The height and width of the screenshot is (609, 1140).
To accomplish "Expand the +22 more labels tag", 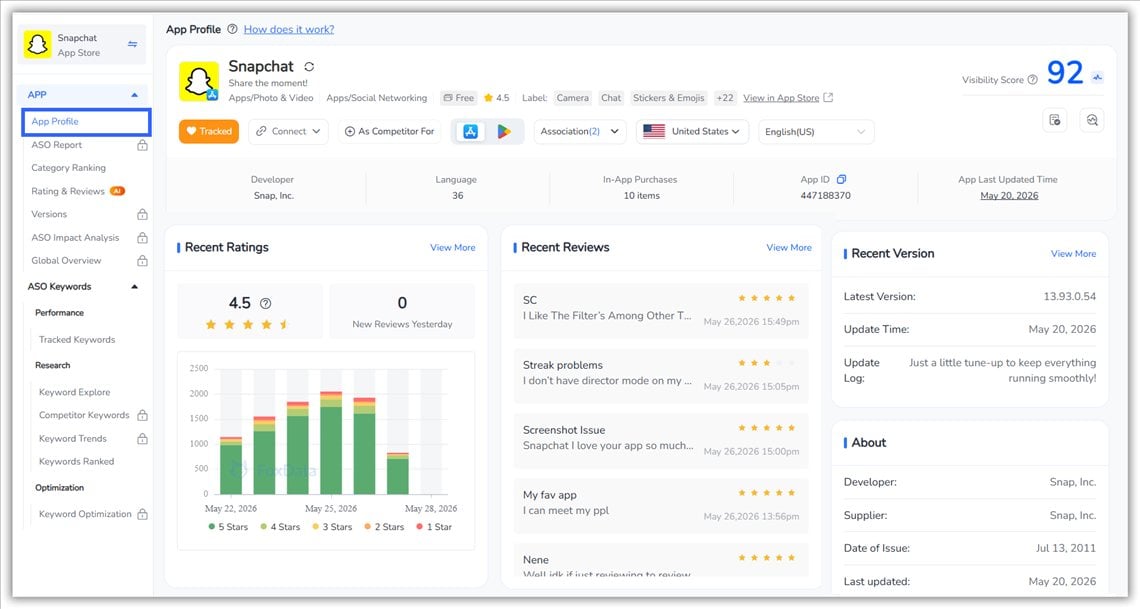I will pos(725,97).
